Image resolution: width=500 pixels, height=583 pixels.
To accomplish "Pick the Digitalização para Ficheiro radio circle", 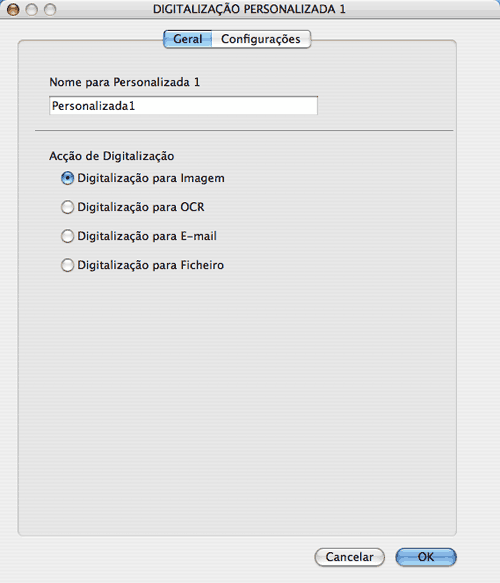I will (67, 265).
